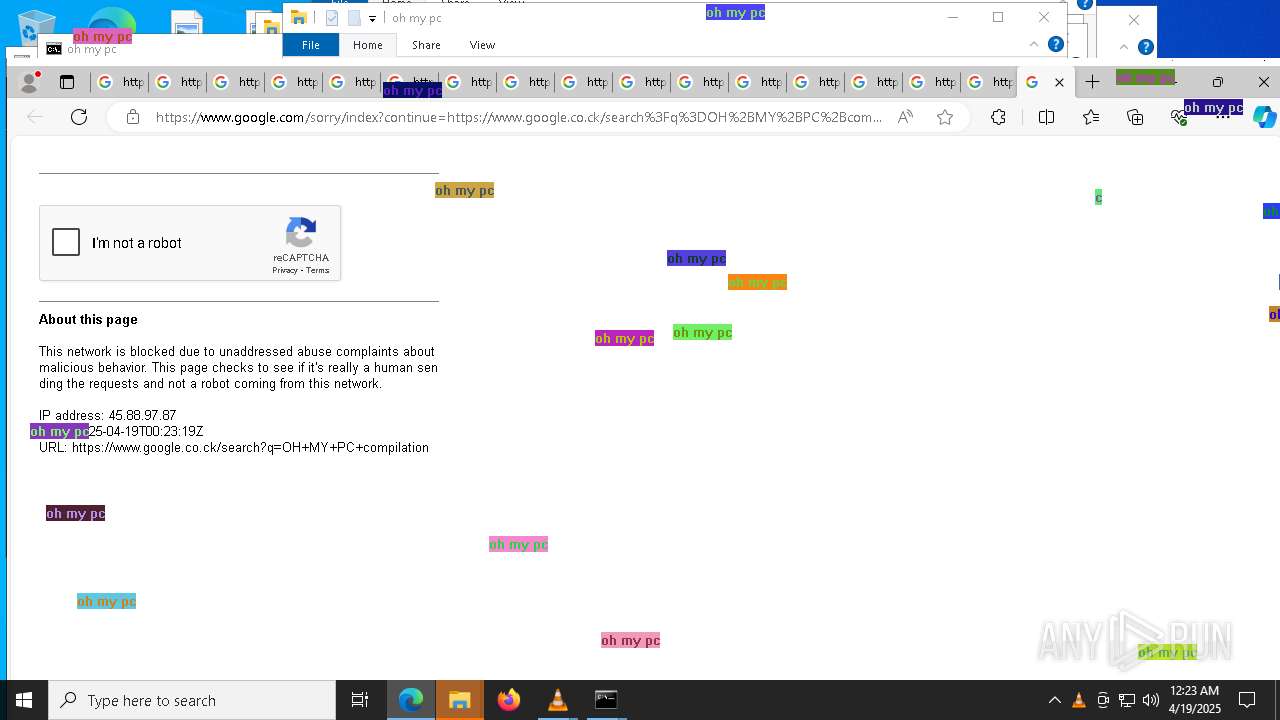Open the Edge Favorites list
1280x720 pixels.
(1091, 117)
